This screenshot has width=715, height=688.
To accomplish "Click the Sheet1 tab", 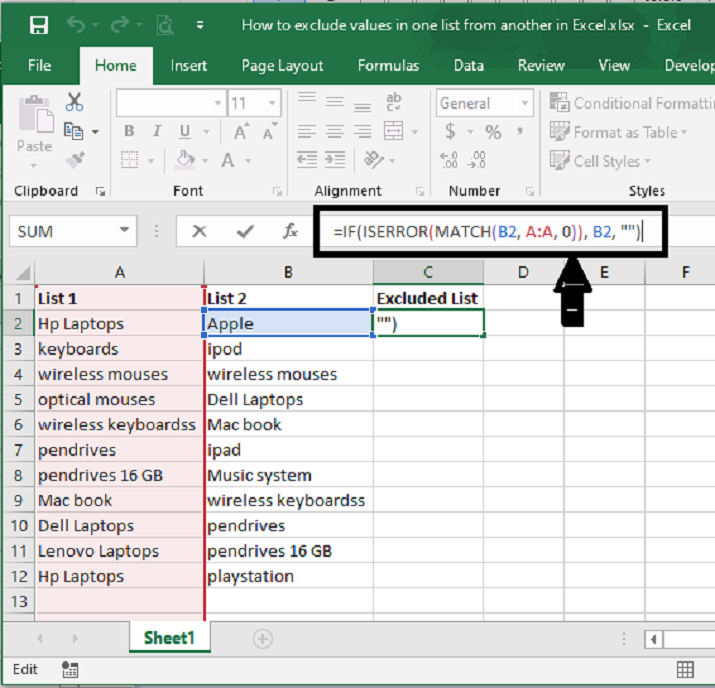I will [169, 638].
